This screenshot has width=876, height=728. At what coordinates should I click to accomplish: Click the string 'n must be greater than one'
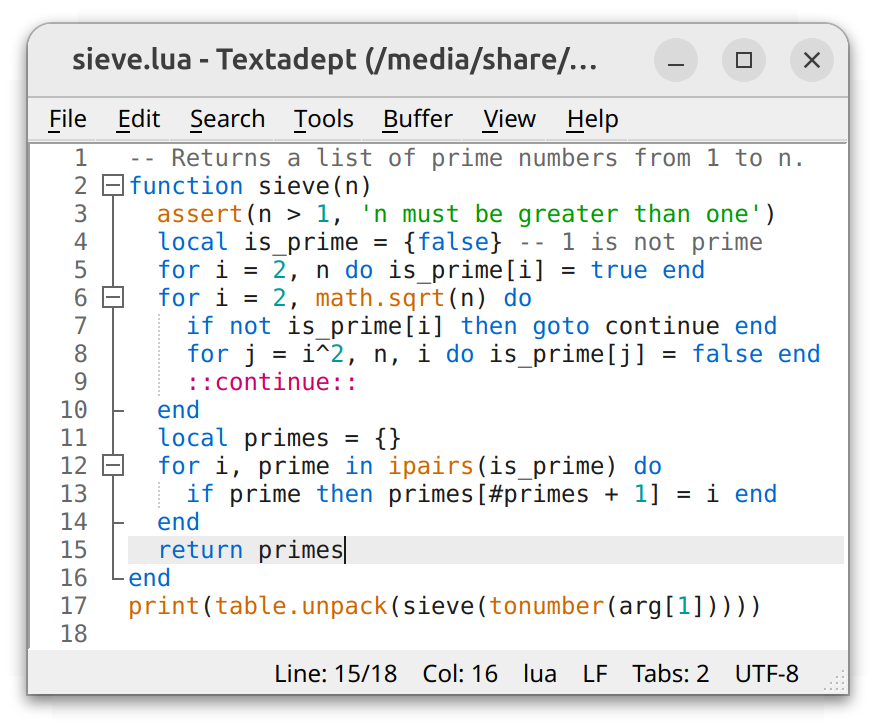coord(560,214)
